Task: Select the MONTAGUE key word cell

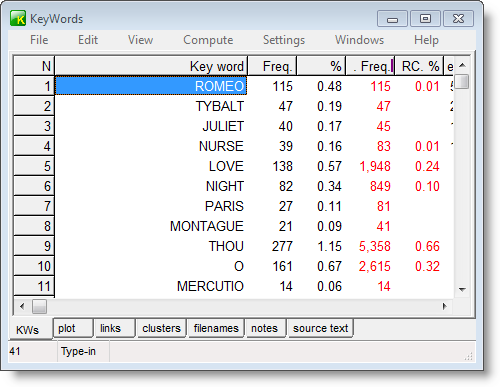Action: tap(151, 226)
